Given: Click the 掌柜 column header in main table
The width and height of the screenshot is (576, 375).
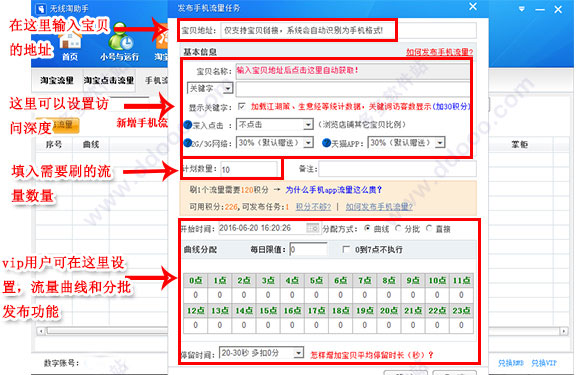Looking at the screenshot, I should pos(519,145).
